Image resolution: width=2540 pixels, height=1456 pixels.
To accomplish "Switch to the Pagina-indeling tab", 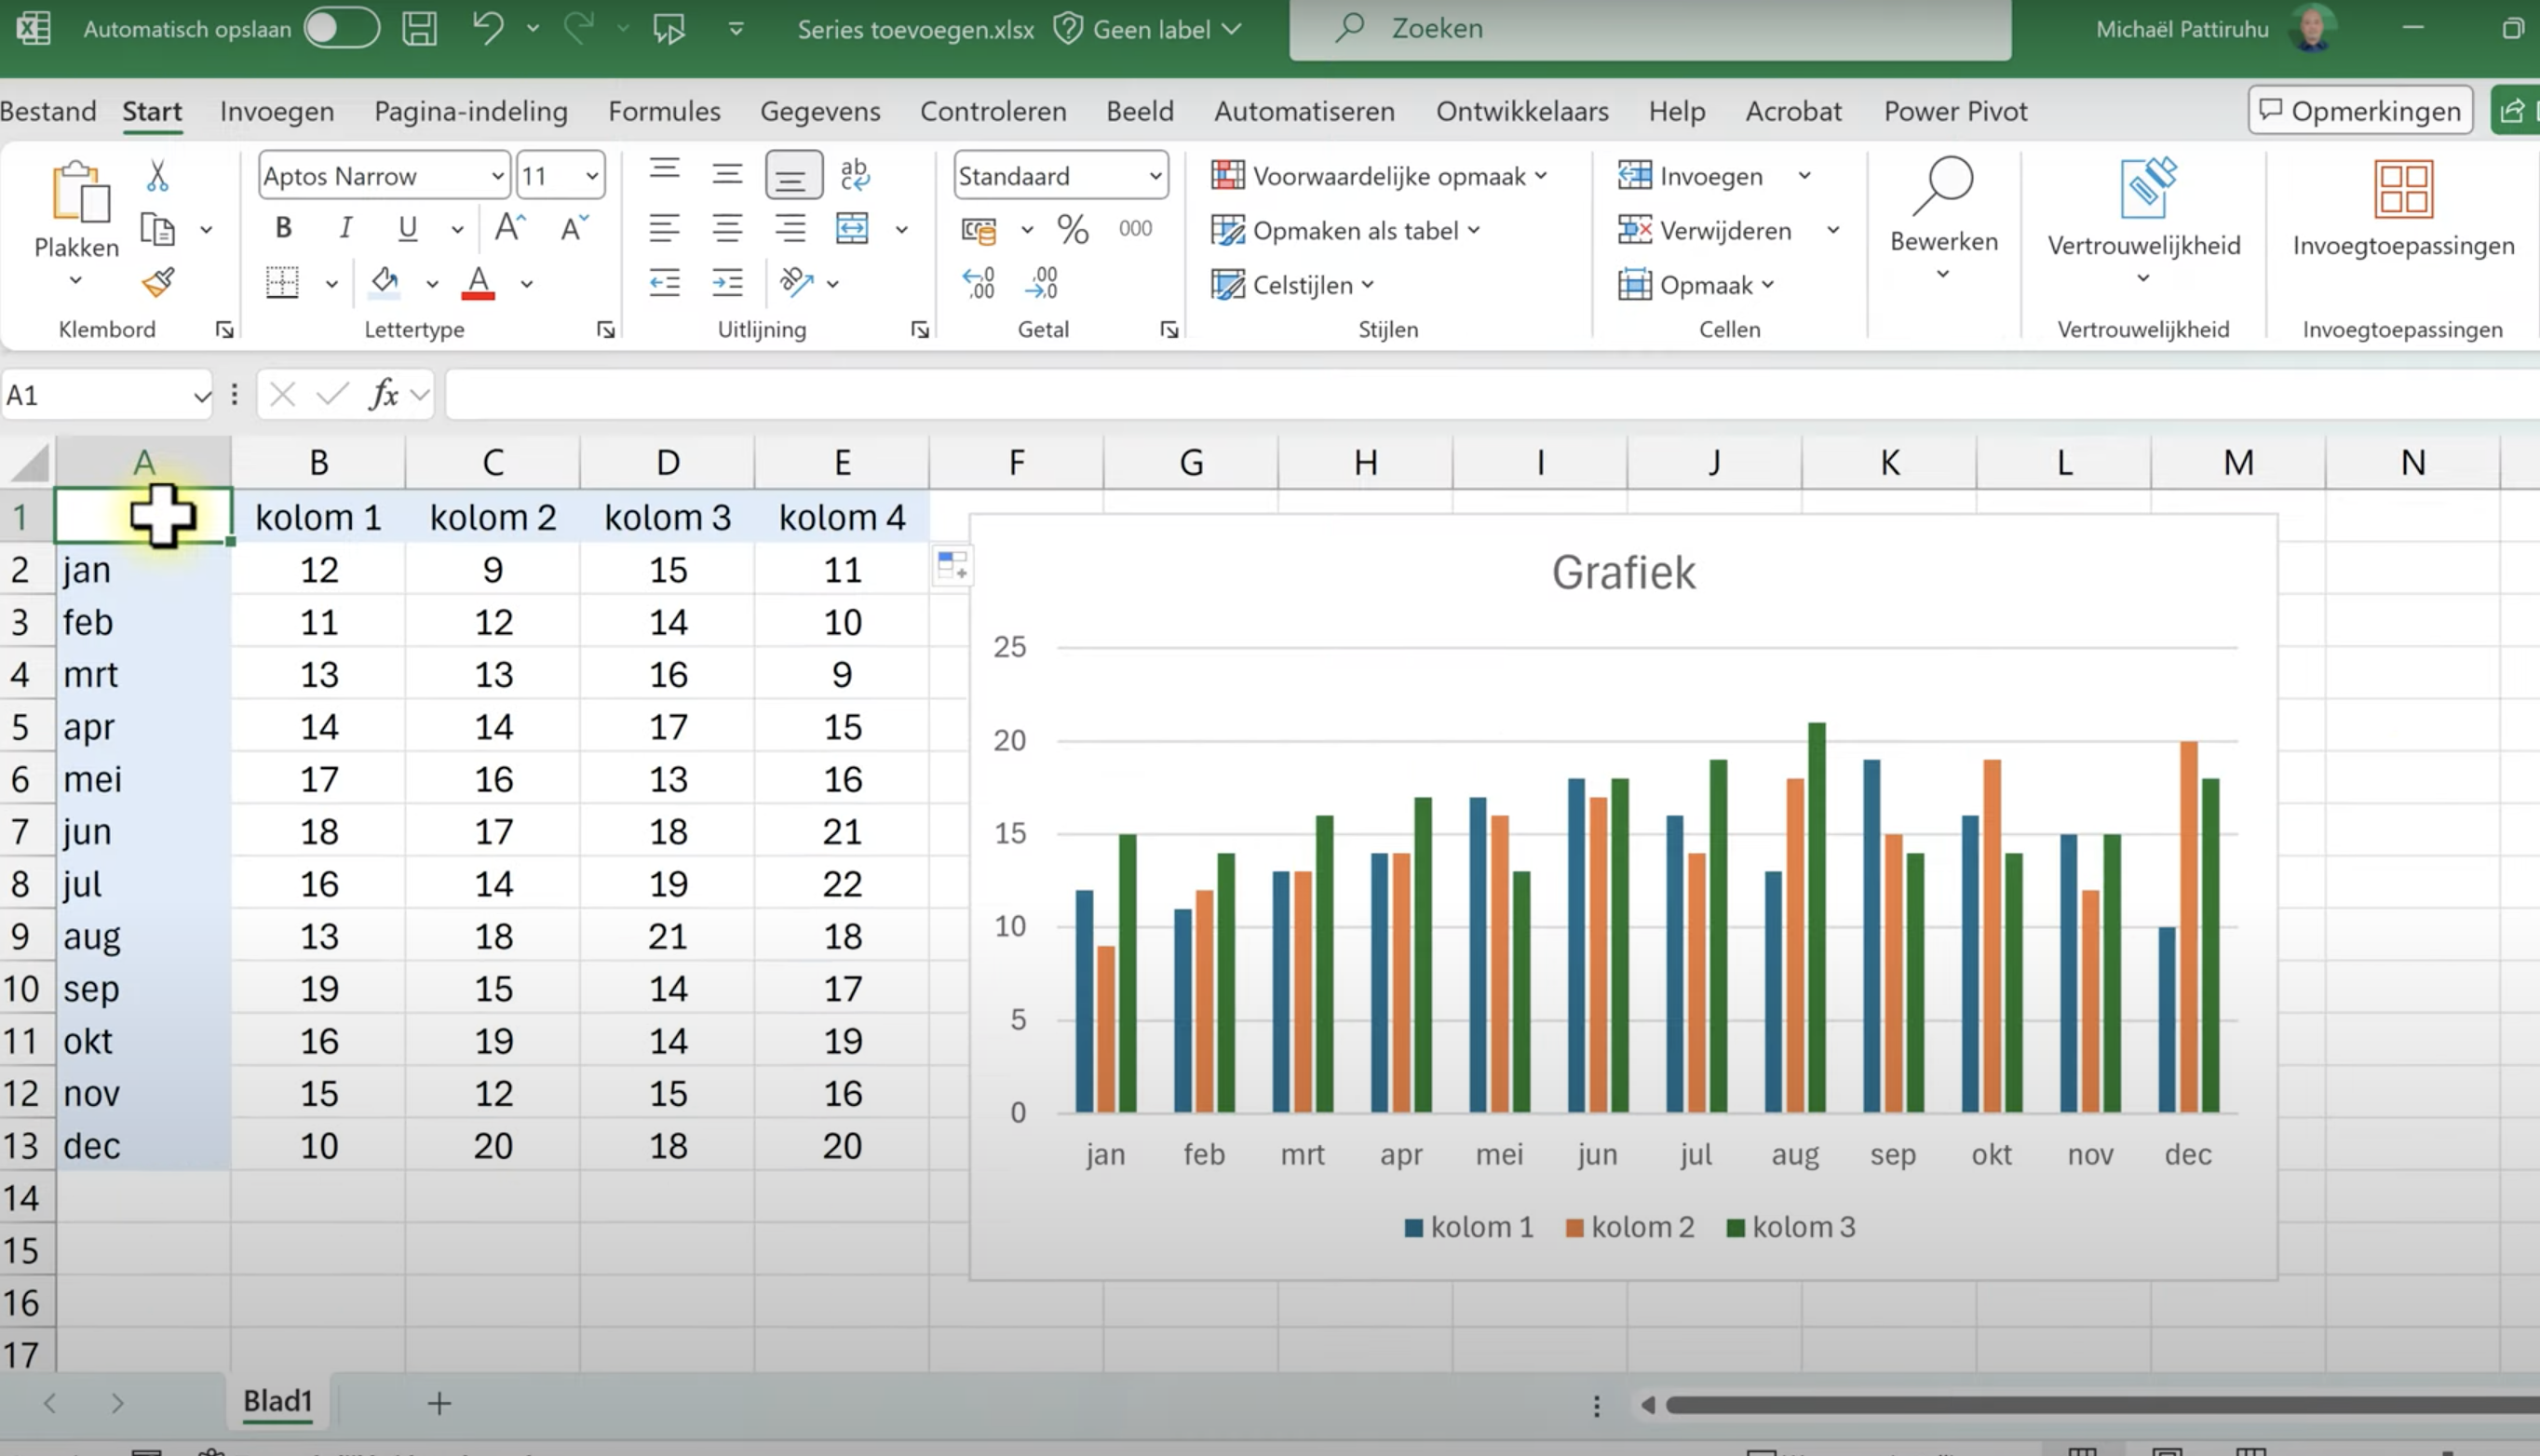I will (x=471, y=111).
